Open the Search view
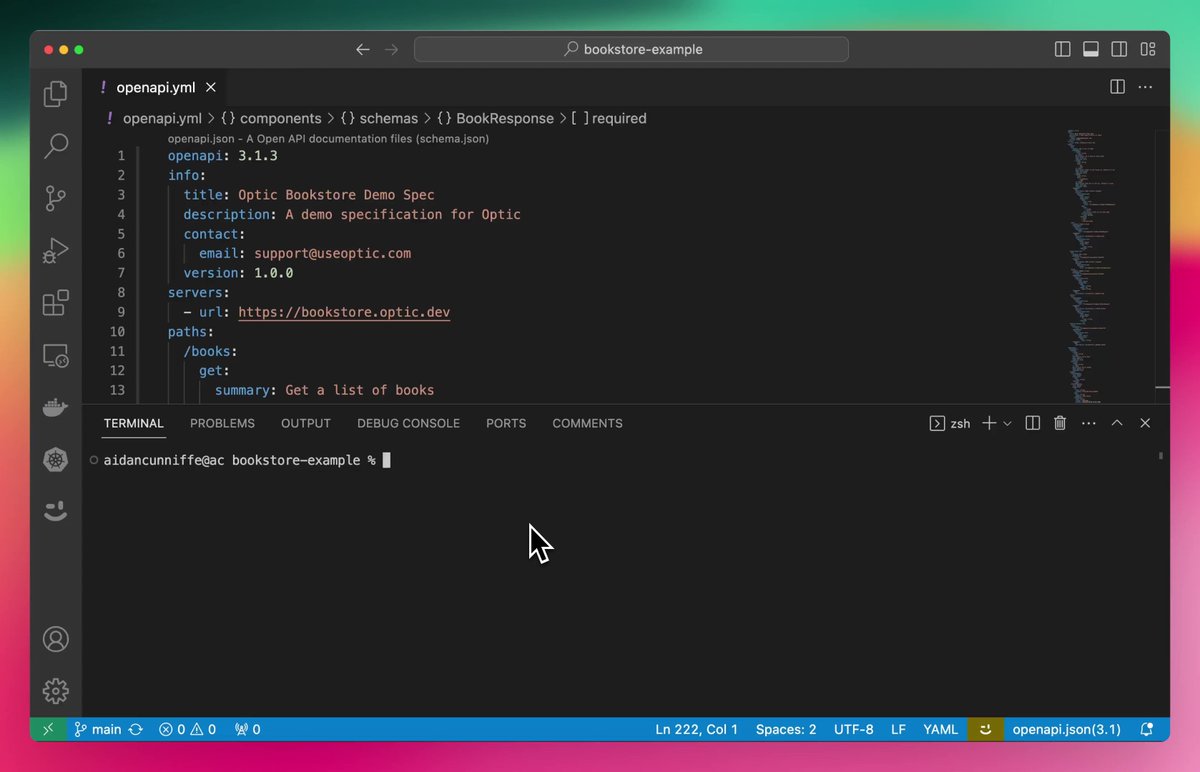 click(56, 146)
